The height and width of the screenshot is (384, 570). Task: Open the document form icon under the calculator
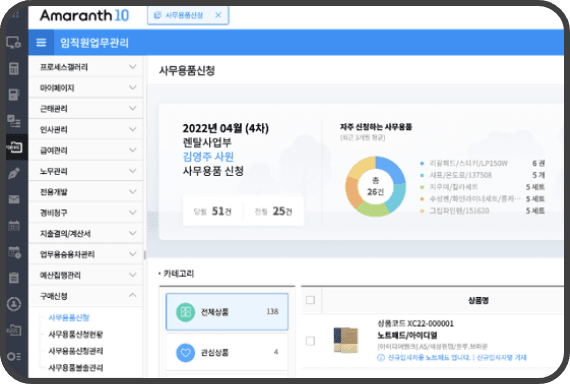(13, 95)
